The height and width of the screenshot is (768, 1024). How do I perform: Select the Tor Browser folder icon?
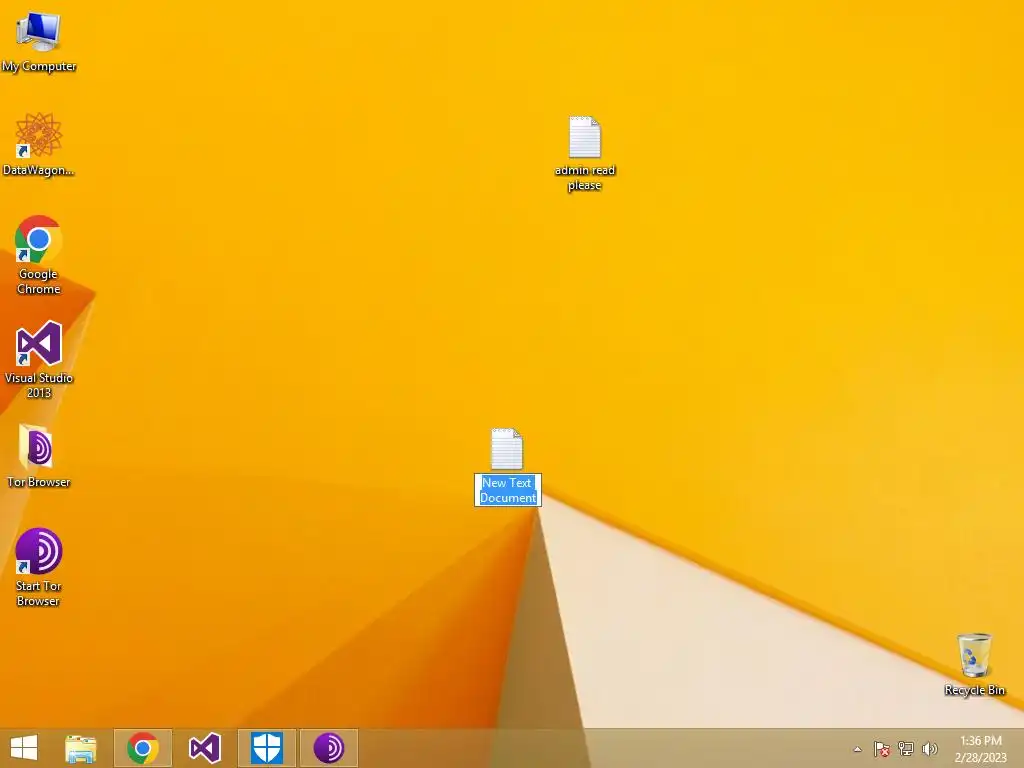tap(36, 447)
